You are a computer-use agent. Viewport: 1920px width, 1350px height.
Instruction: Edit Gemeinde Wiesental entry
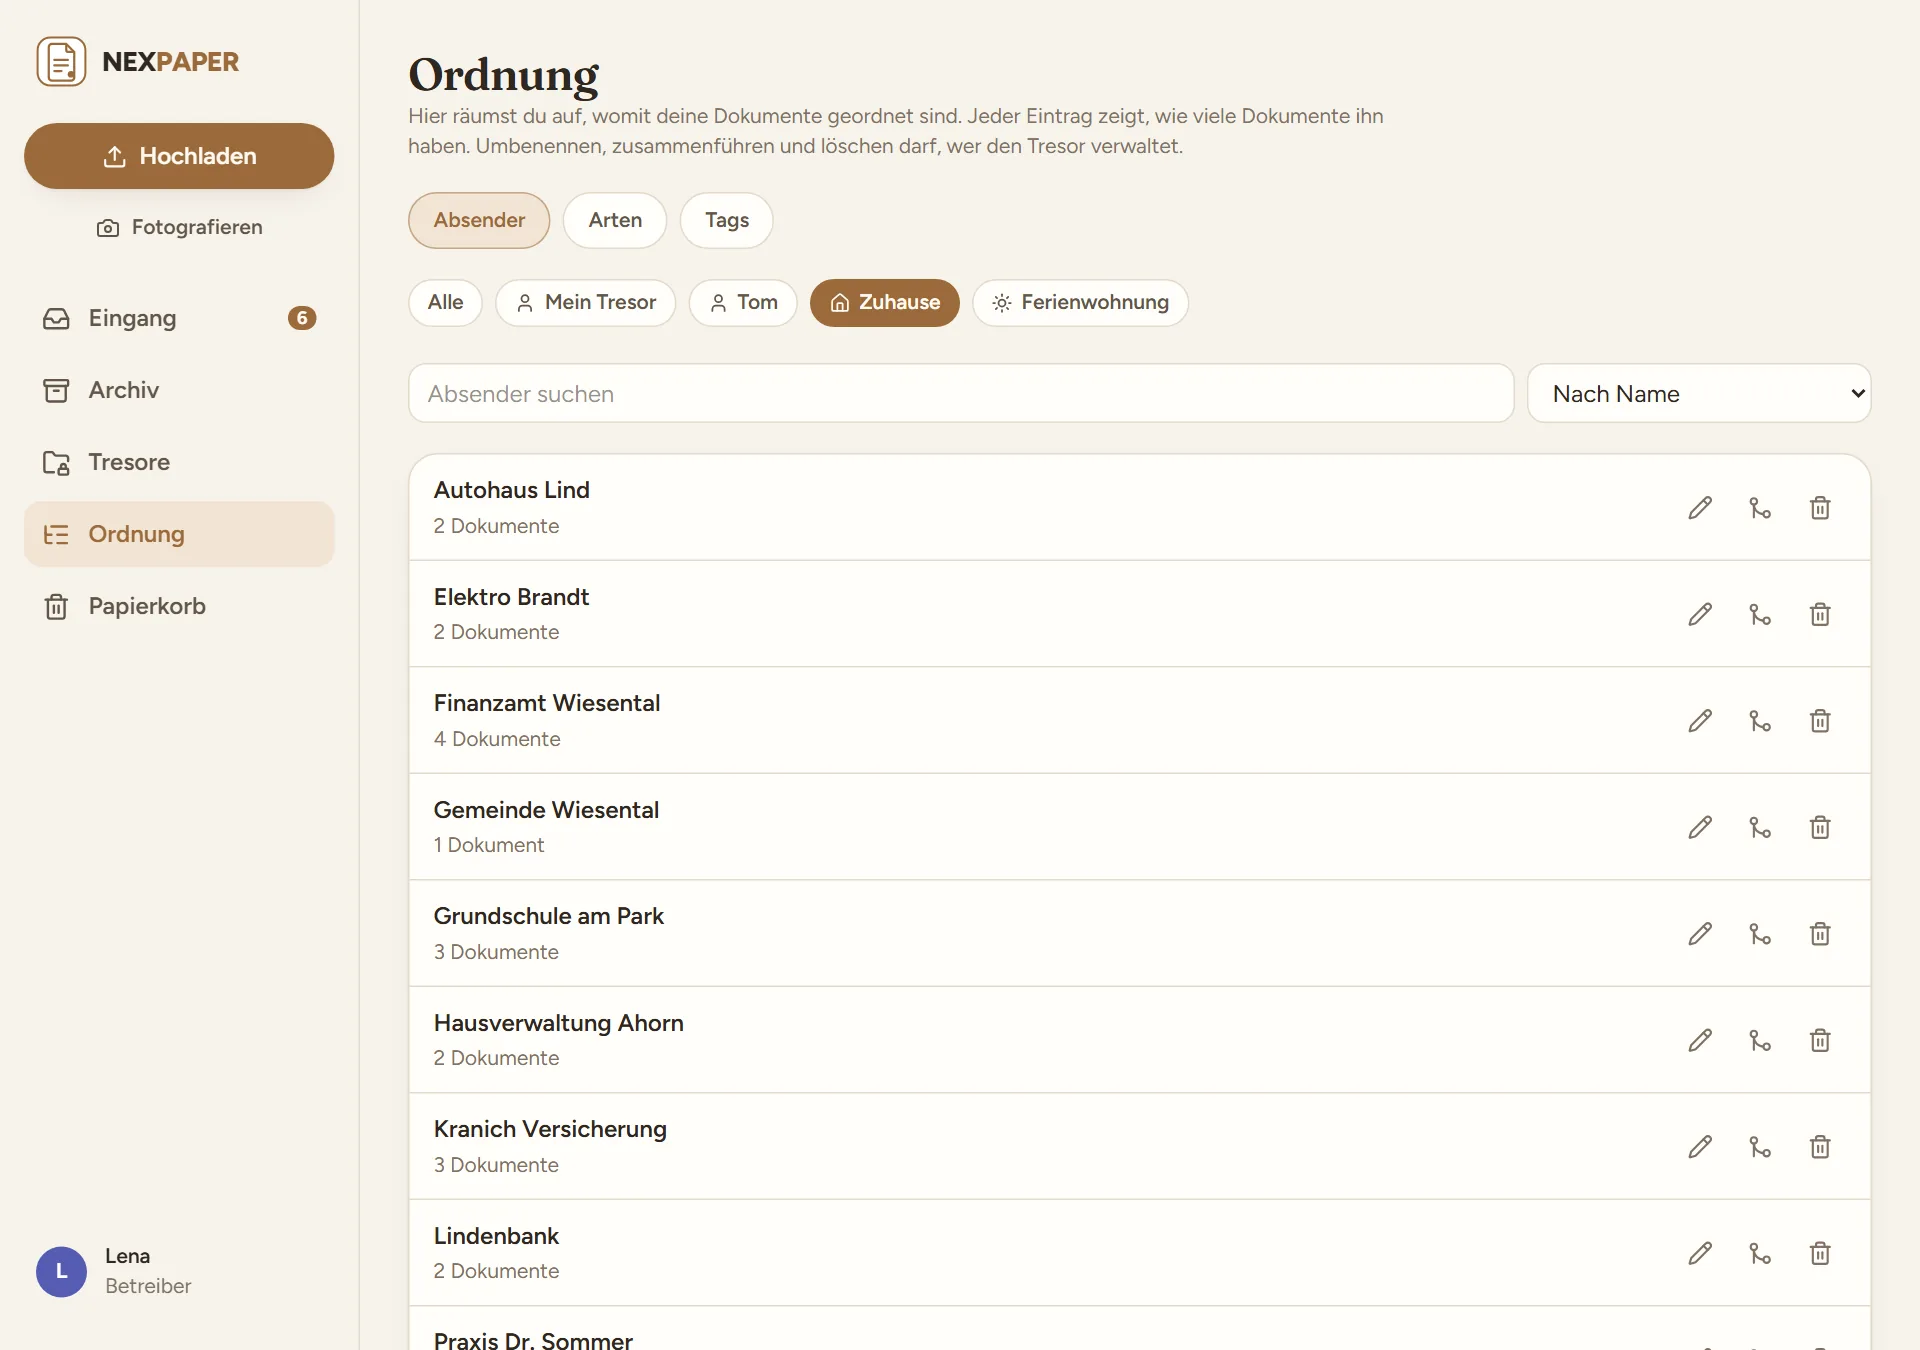coord(1700,827)
